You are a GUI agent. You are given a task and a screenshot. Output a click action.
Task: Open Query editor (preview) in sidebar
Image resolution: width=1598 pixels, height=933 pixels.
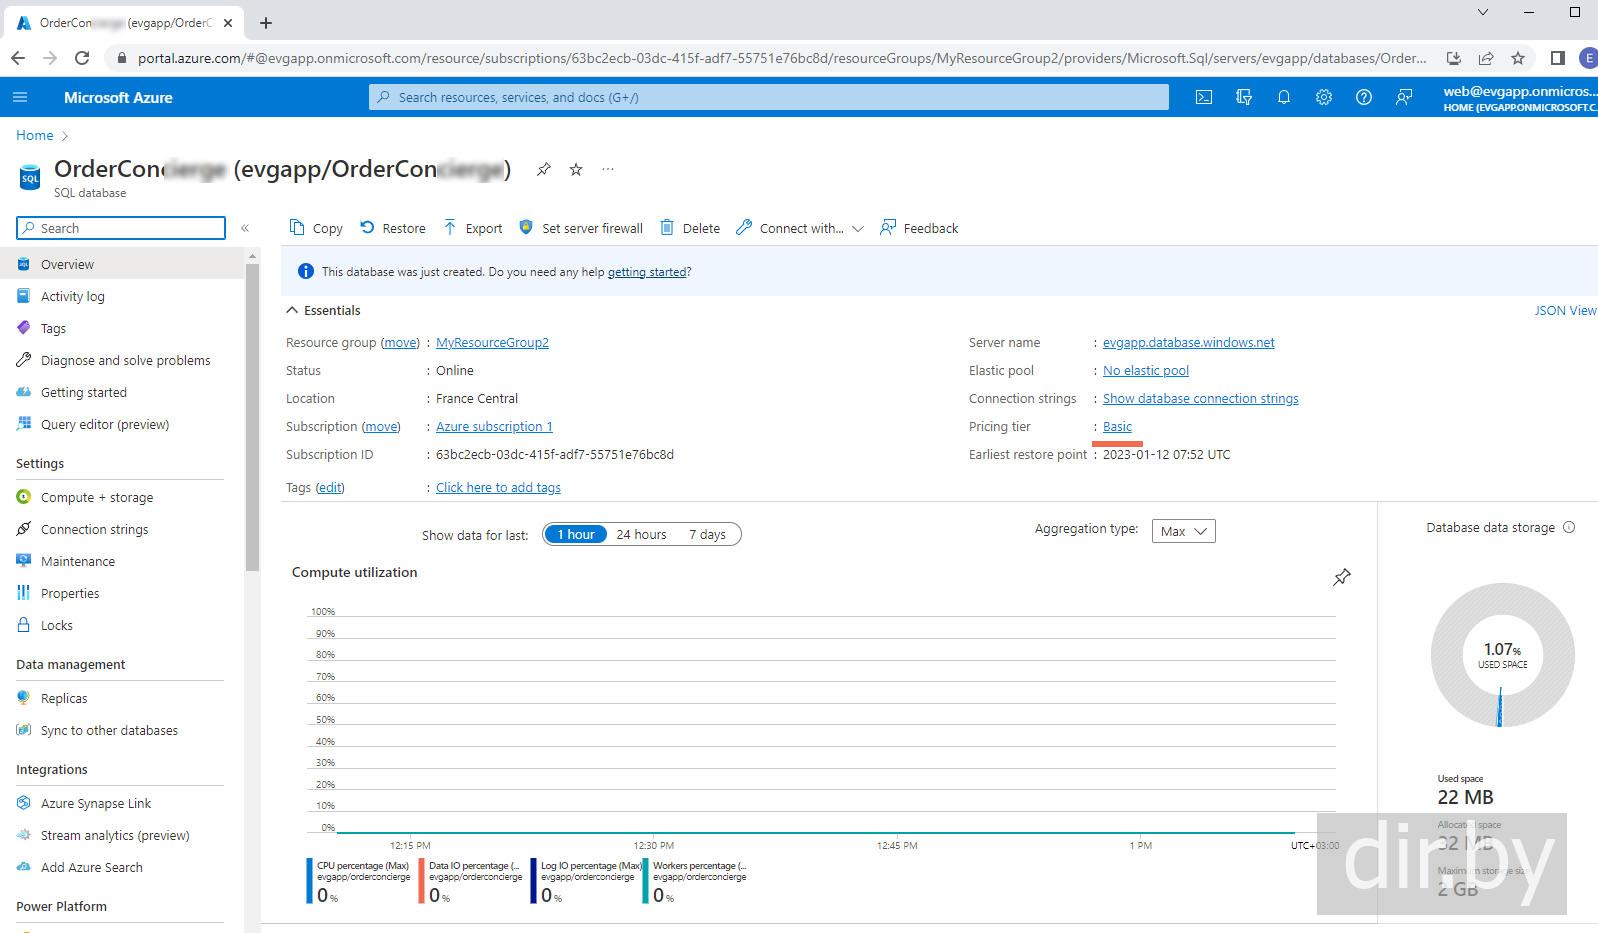click(105, 424)
